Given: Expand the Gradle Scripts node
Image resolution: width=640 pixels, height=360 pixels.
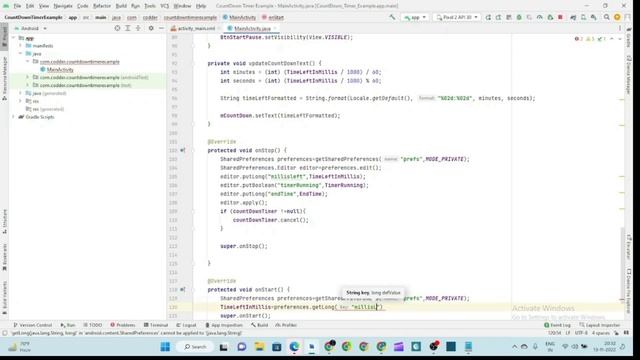Looking at the screenshot, I should (14, 117).
